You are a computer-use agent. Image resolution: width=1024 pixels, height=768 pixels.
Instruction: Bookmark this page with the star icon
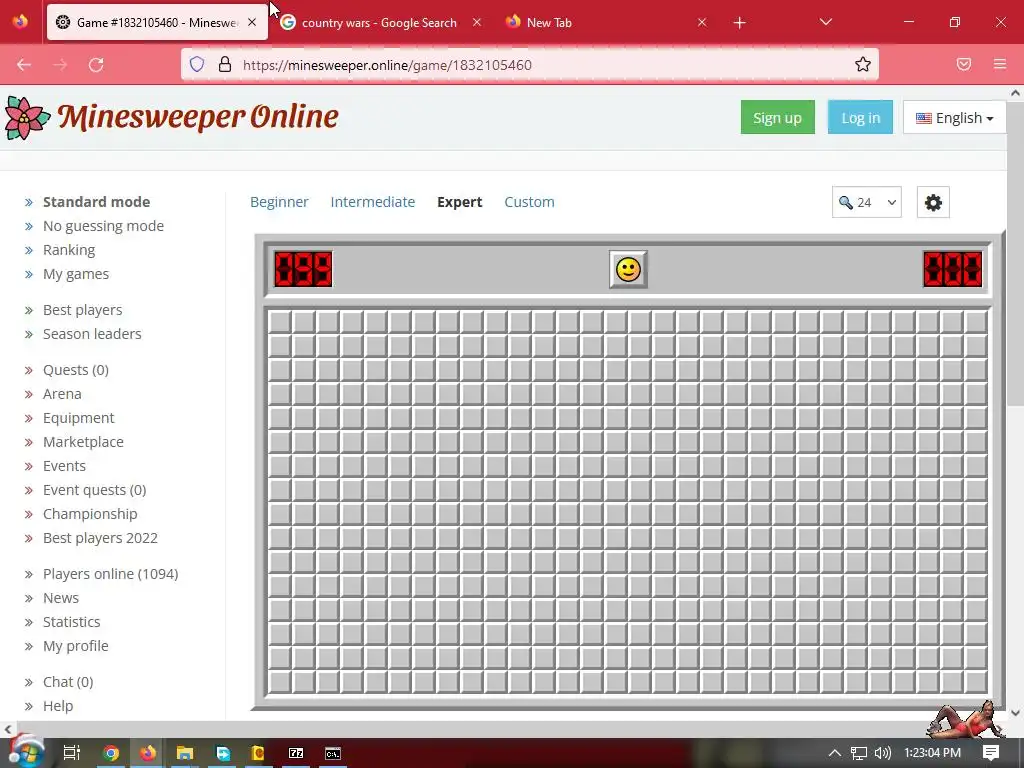pos(863,64)
